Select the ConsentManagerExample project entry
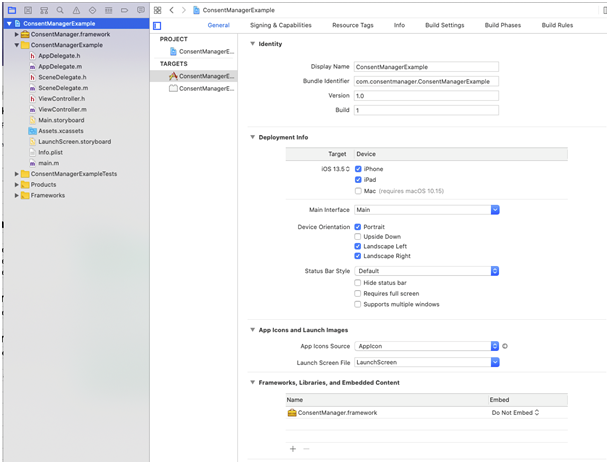The image size is (609, 464). click(x=194, y=51)
